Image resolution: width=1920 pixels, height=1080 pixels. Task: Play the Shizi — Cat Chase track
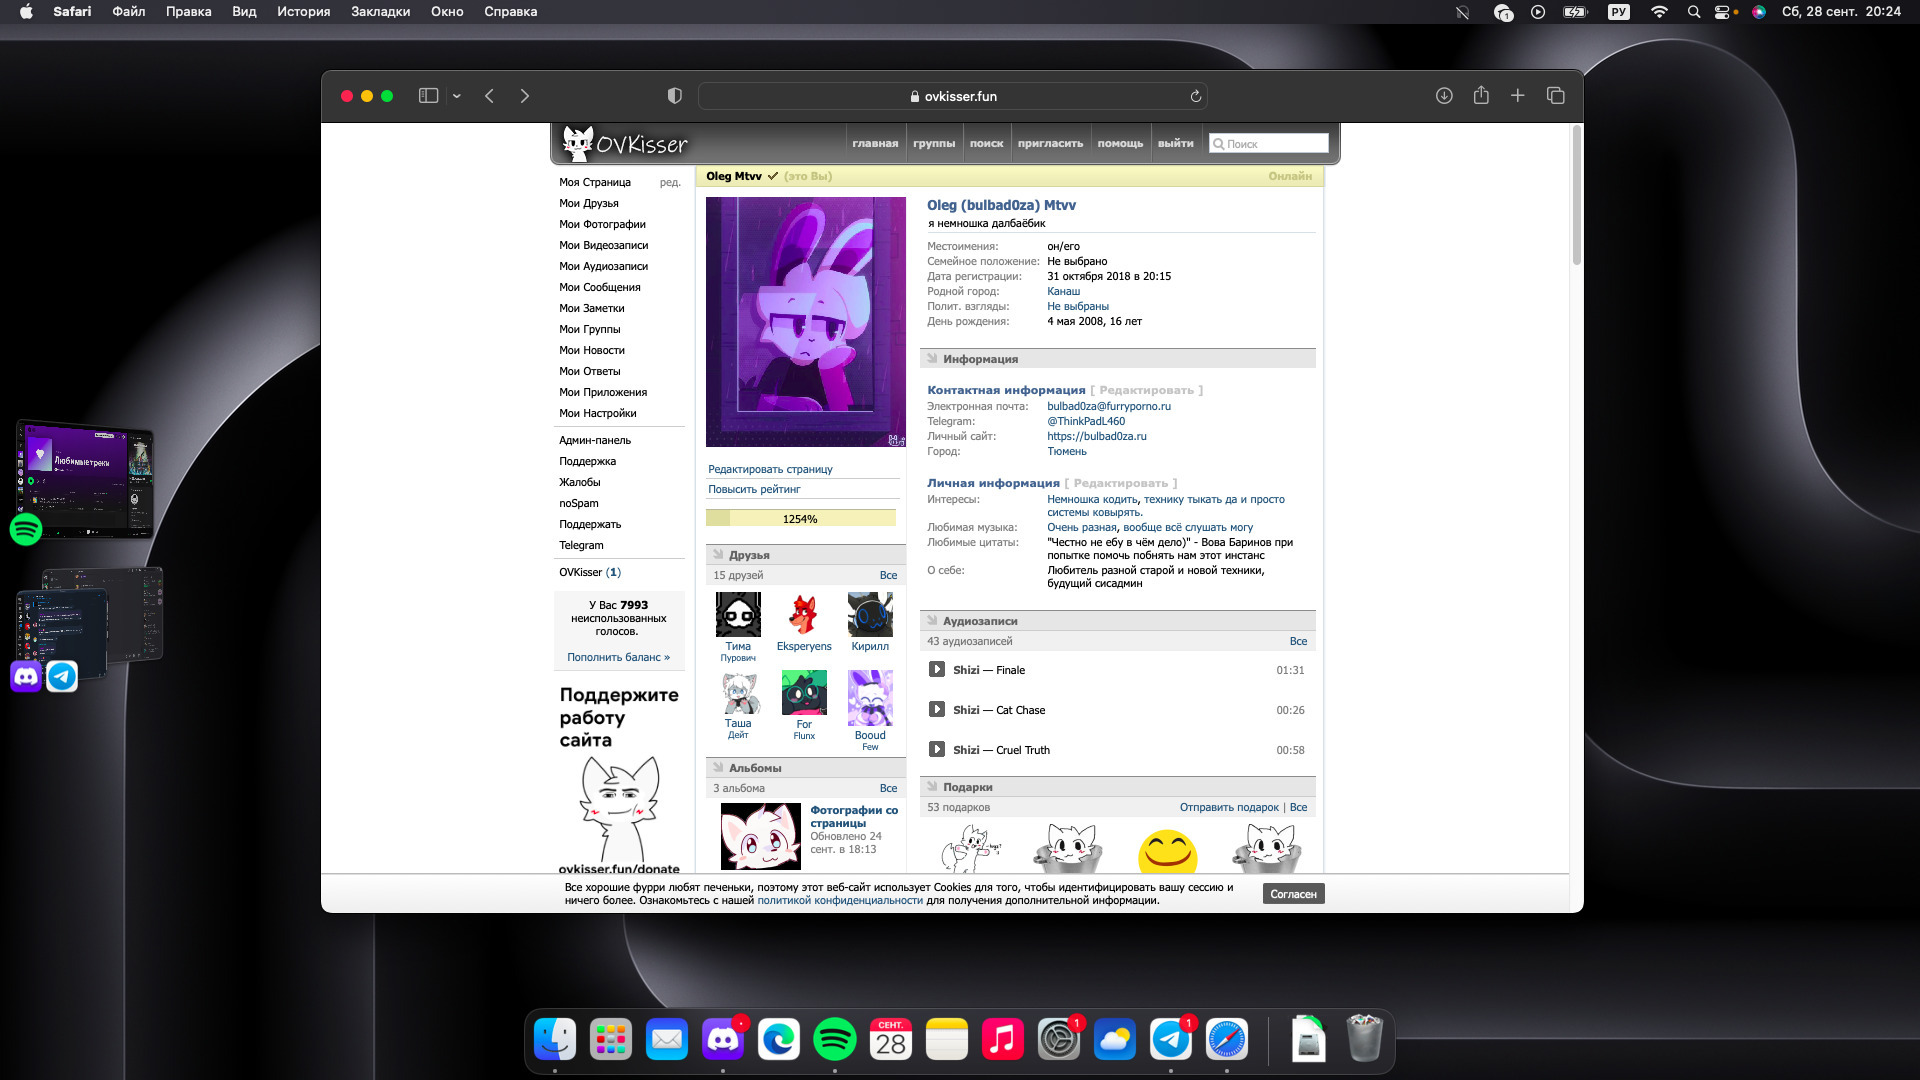(x=937, y=710)
